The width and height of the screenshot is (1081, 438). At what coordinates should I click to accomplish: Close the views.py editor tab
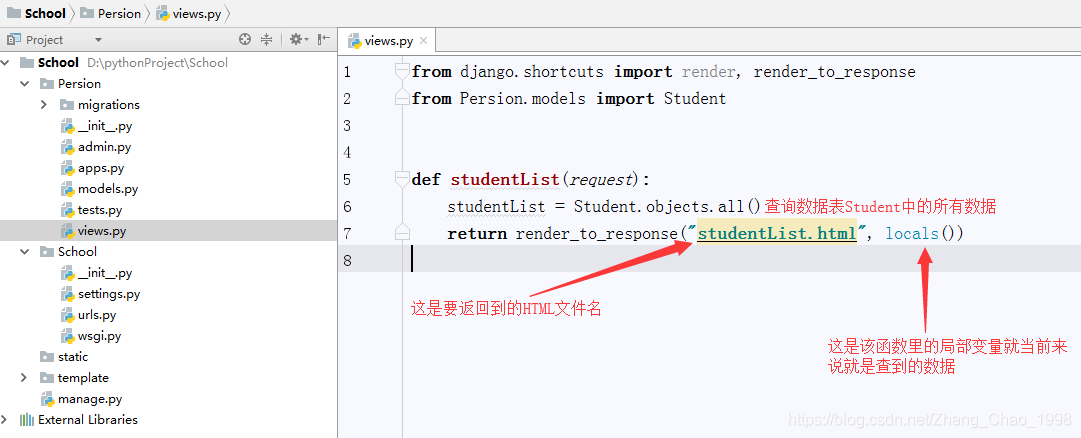(x=423, y=41)
